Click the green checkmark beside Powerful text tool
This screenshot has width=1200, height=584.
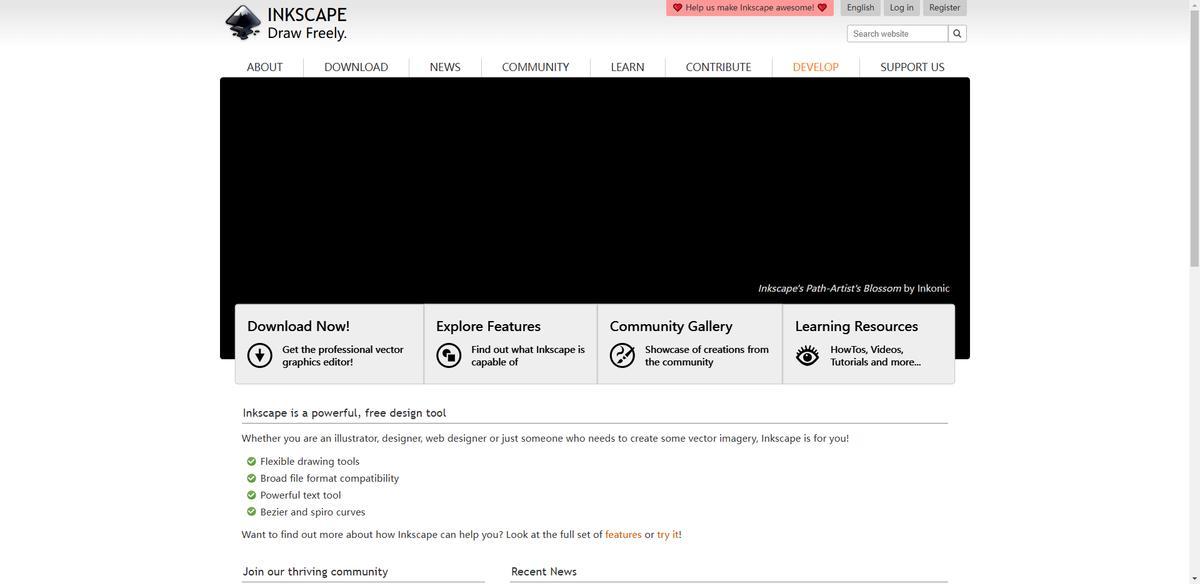pyautogui.click(x=251, y=495)
